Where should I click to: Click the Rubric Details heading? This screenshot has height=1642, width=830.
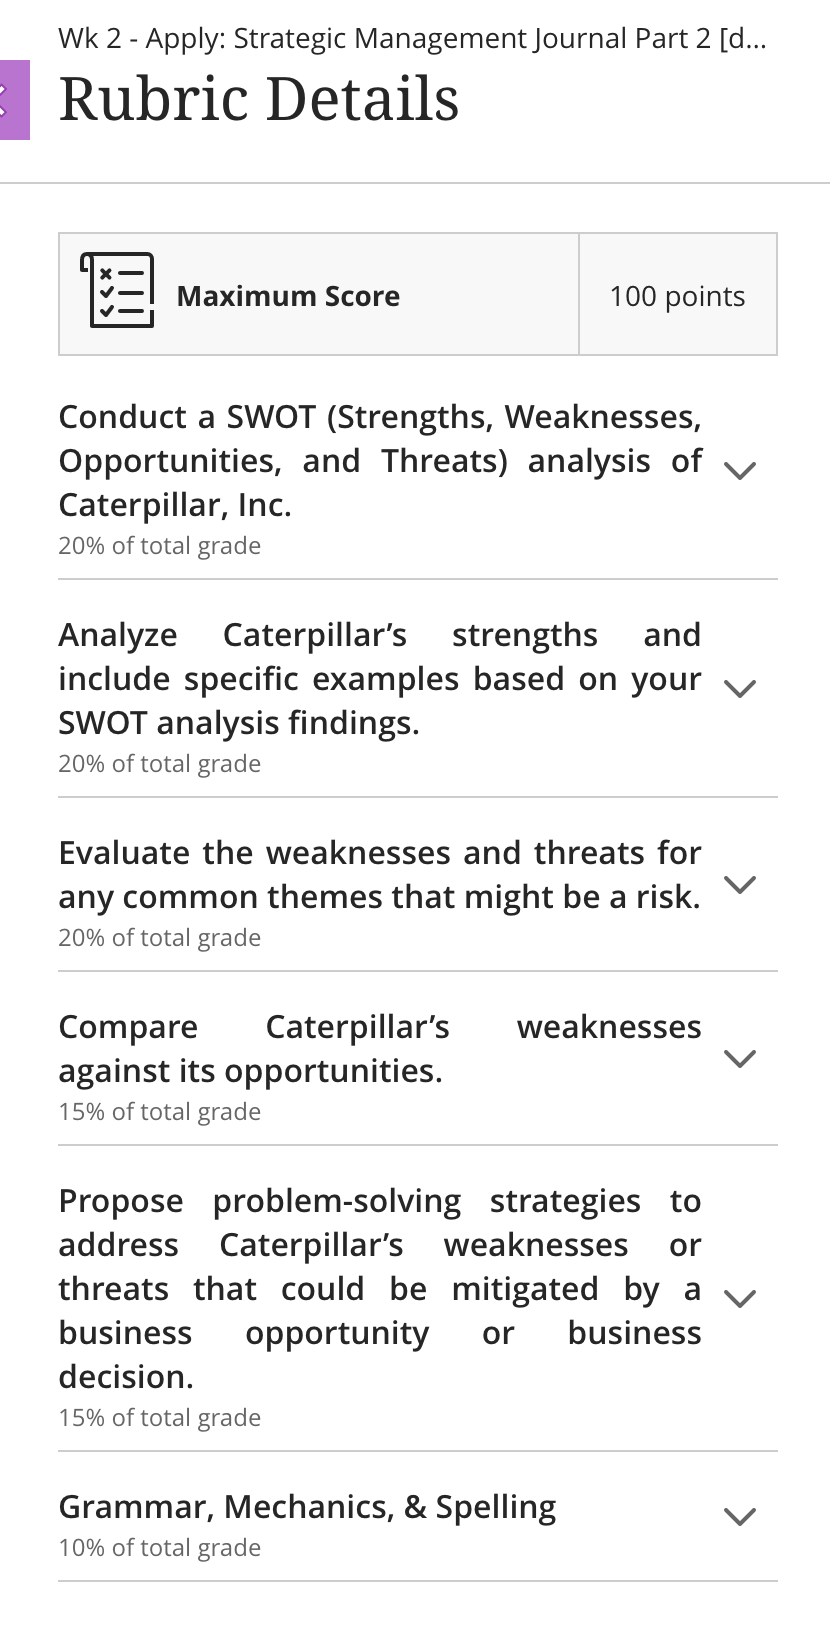coord(259,99)
